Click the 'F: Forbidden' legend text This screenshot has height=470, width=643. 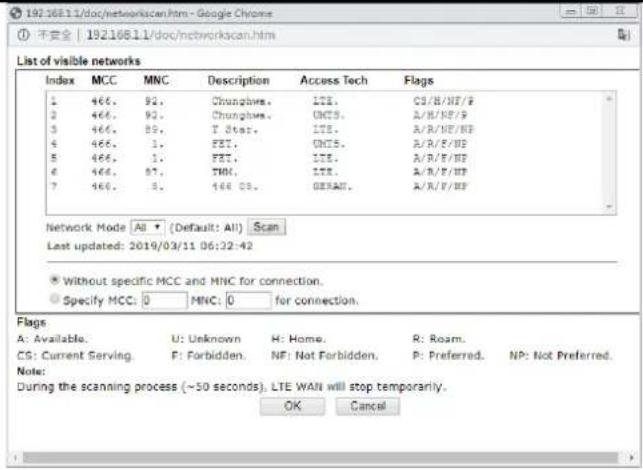pyautogui.click(x=209, y=356)
